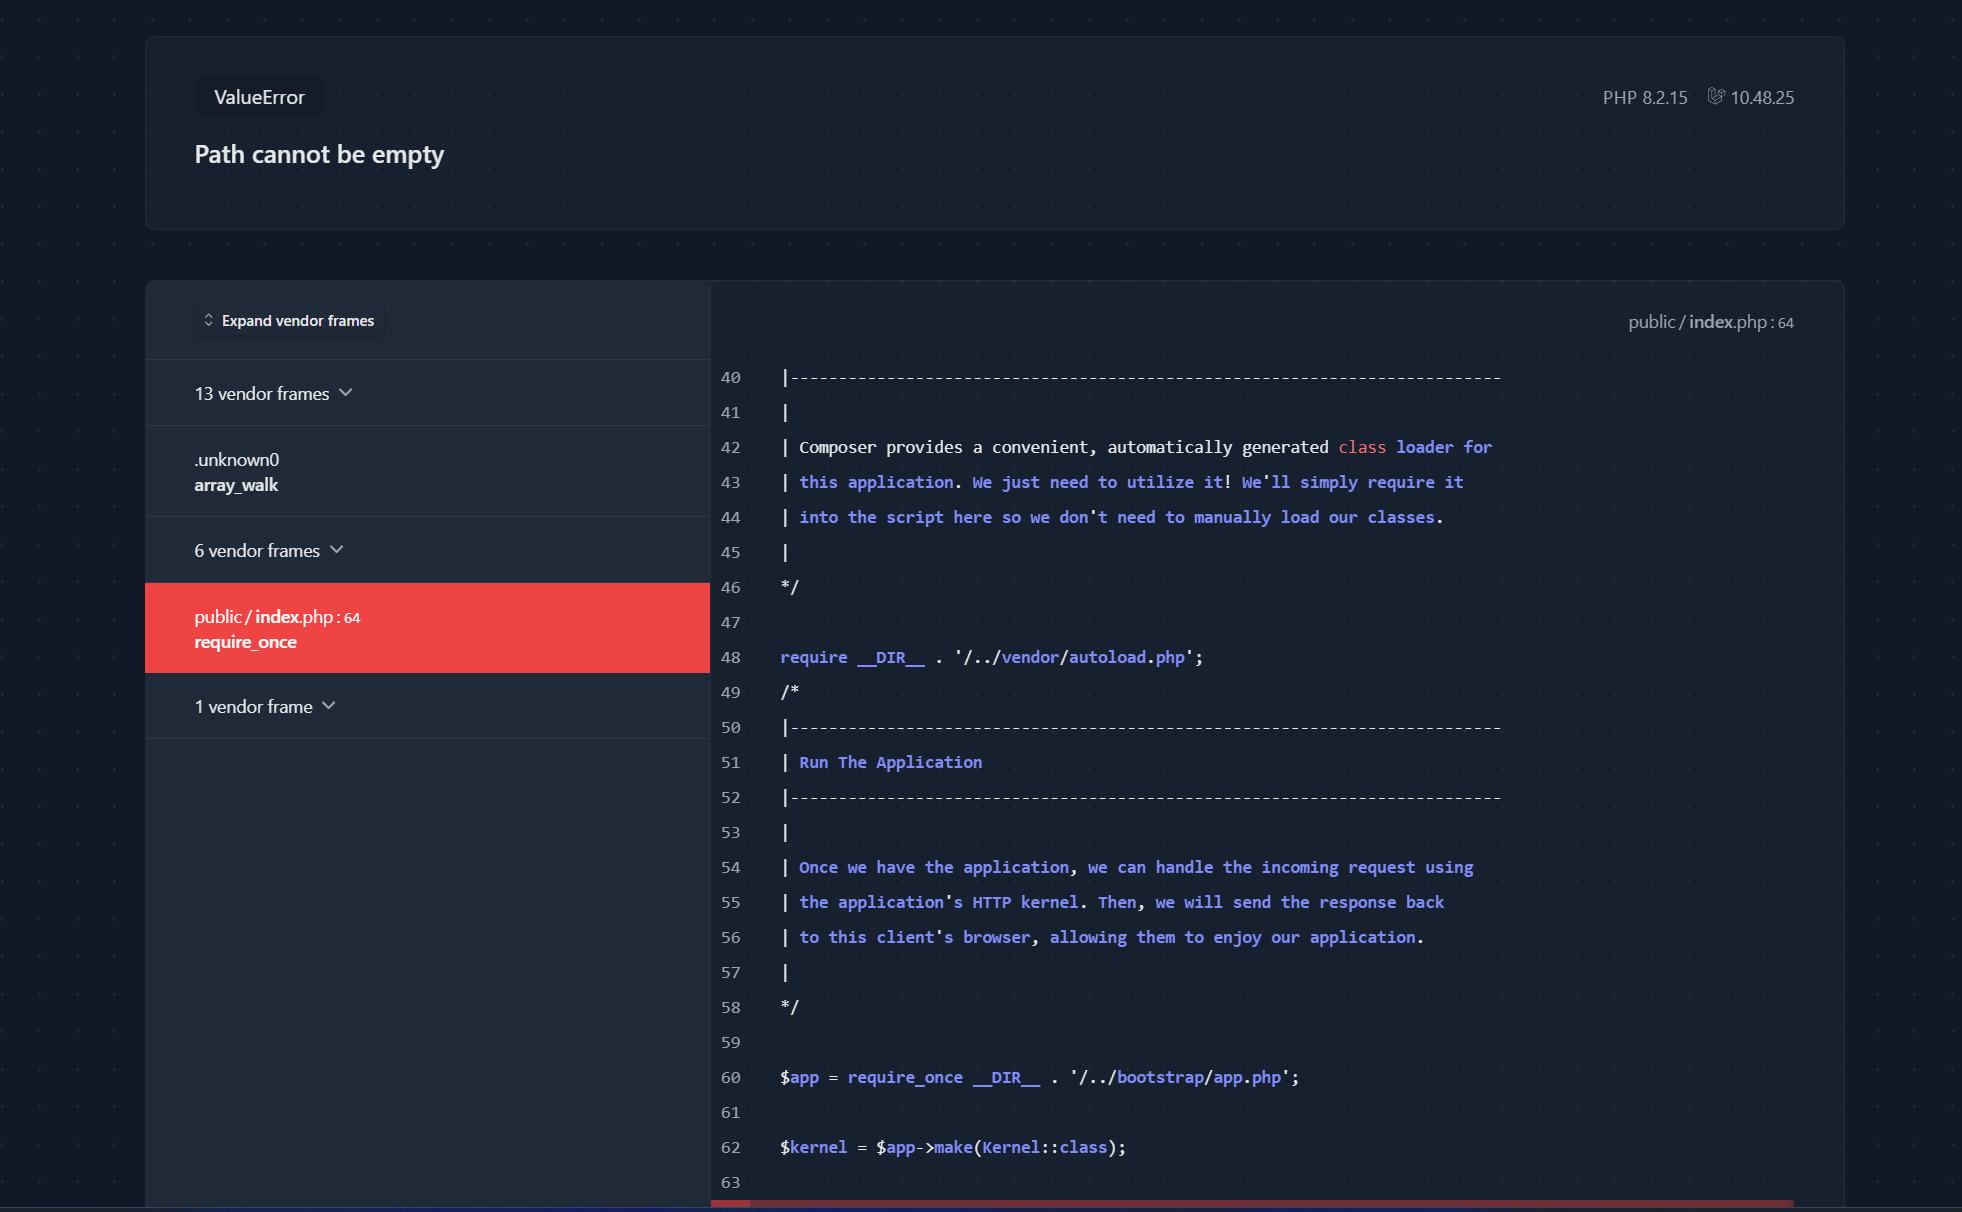Click the ValueError exception badge
The image size is (1962, 1212).
259,97
